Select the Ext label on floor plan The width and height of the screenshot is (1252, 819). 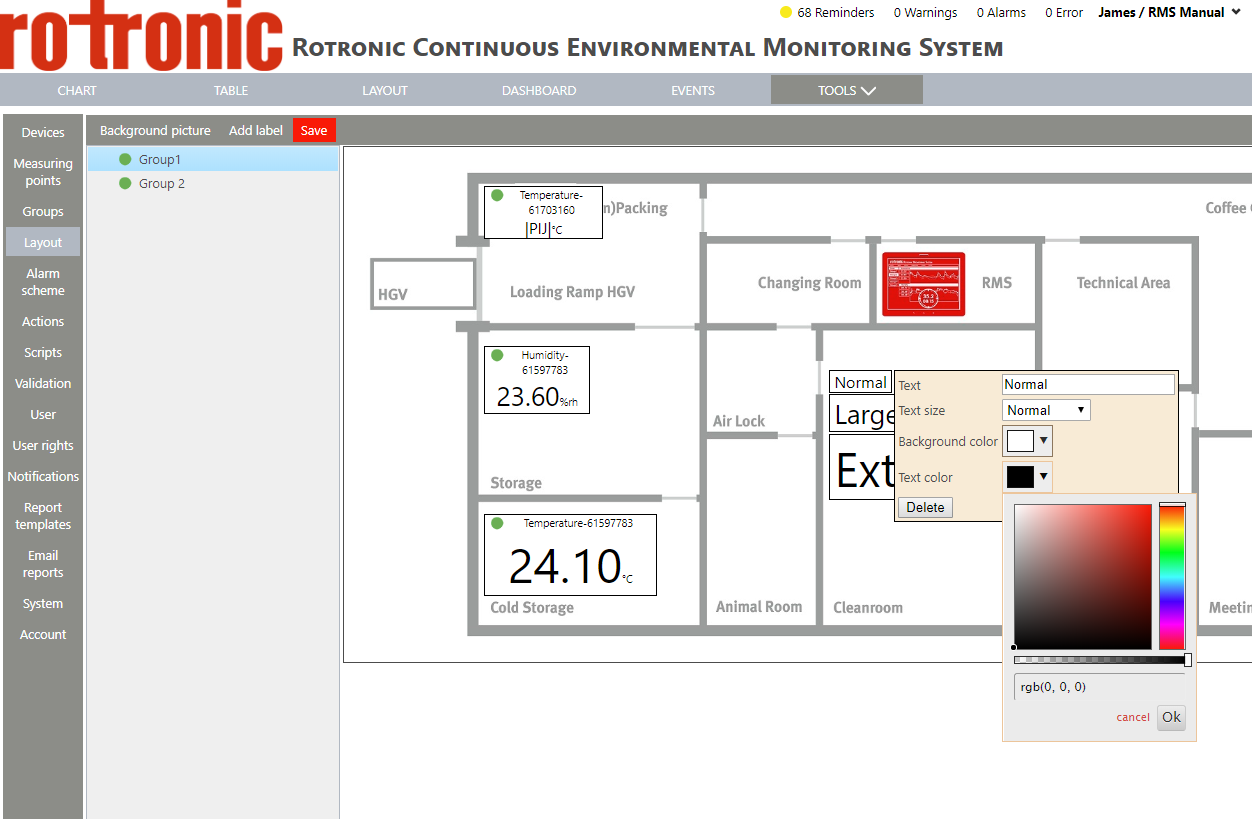point(864,469)
